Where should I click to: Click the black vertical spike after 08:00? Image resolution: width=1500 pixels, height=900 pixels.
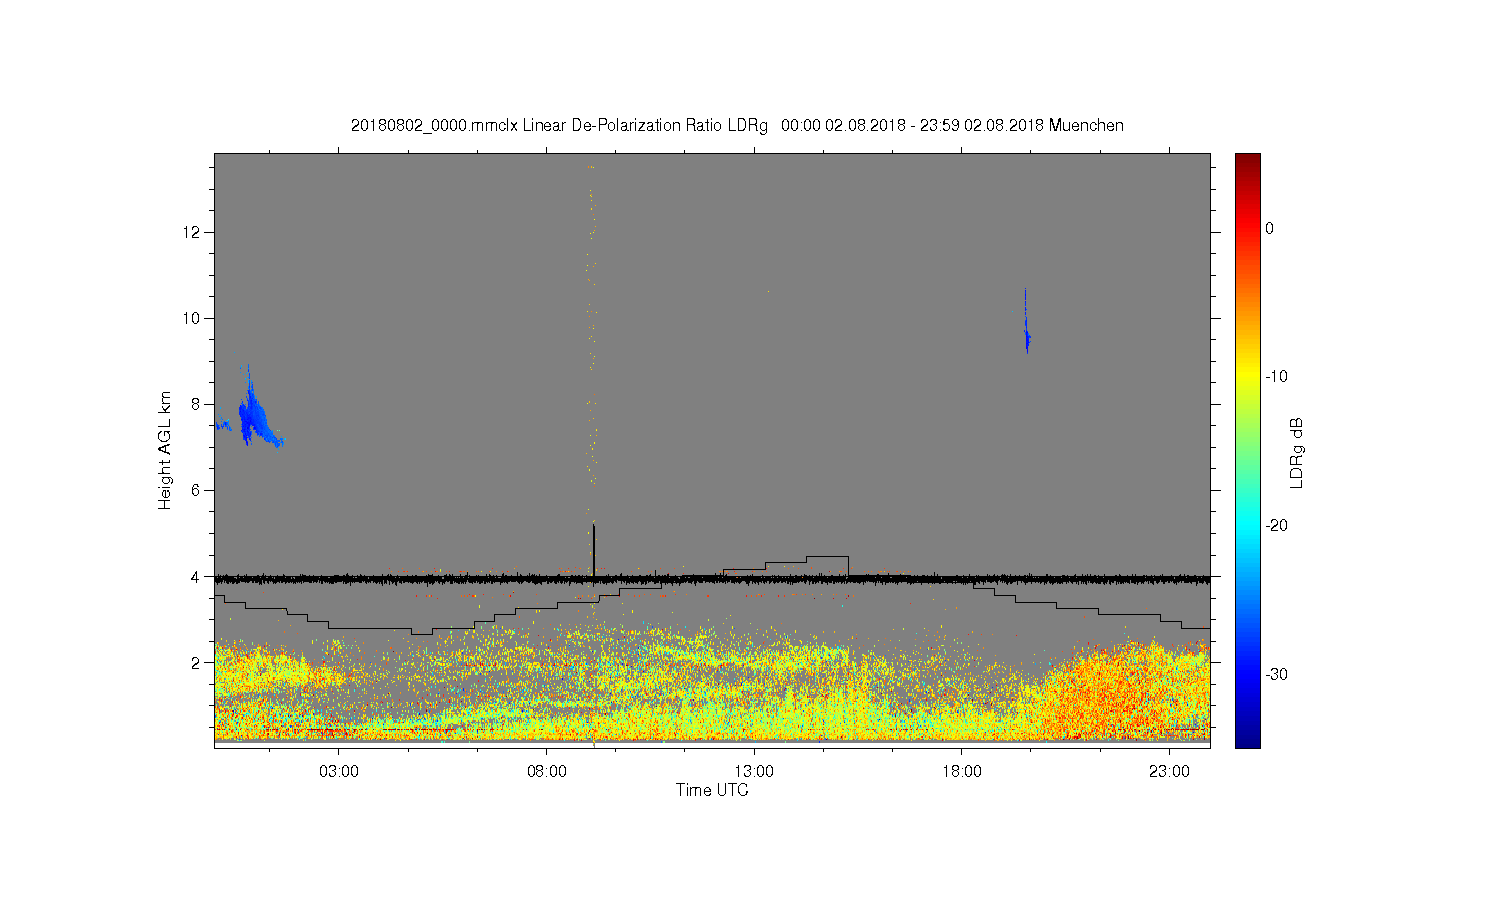click(594, 549)
